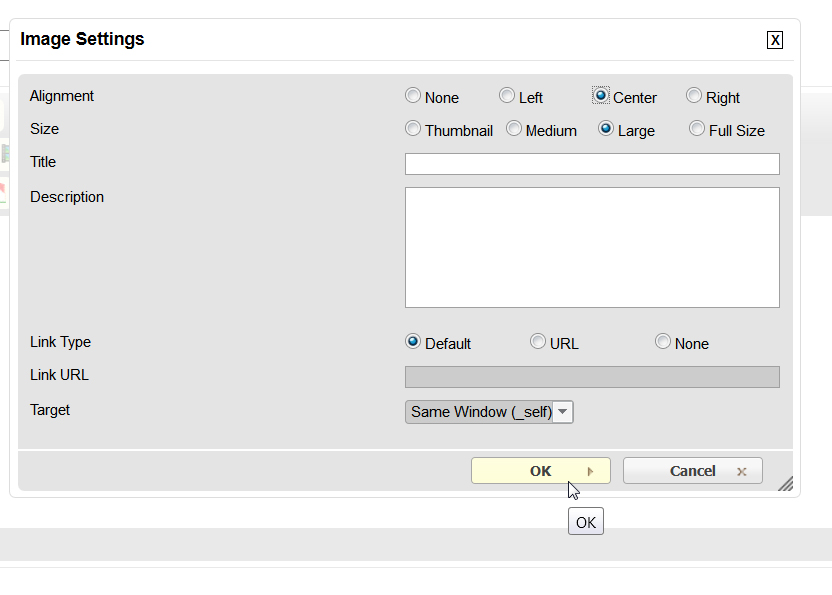Click into the Title text field
Viewport: 832px width, 595px height.
[x=592, y=164]
